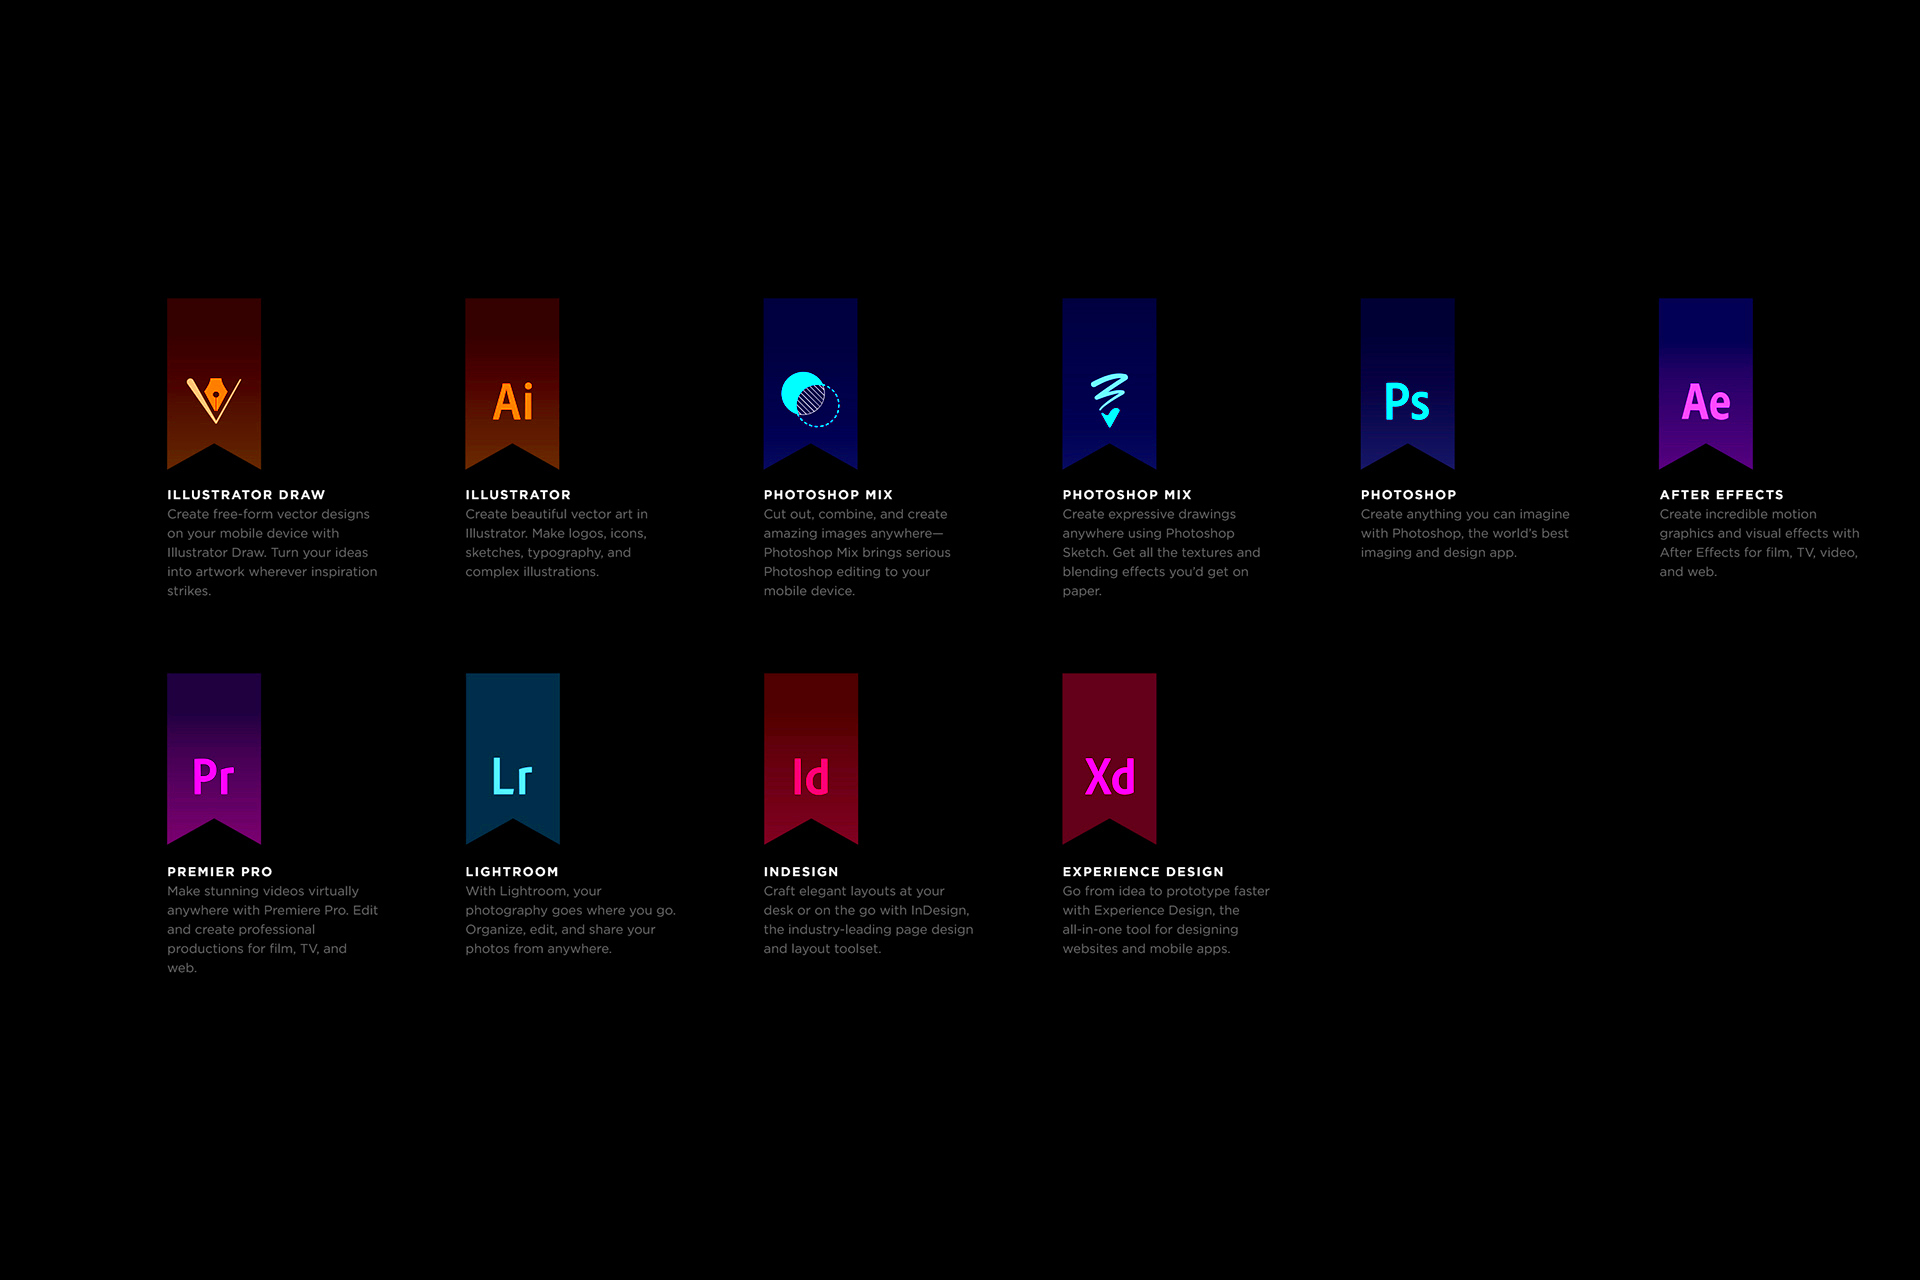Click the "AFTER EFFECTS" heading
1920x1280 pixels.
1721,495
